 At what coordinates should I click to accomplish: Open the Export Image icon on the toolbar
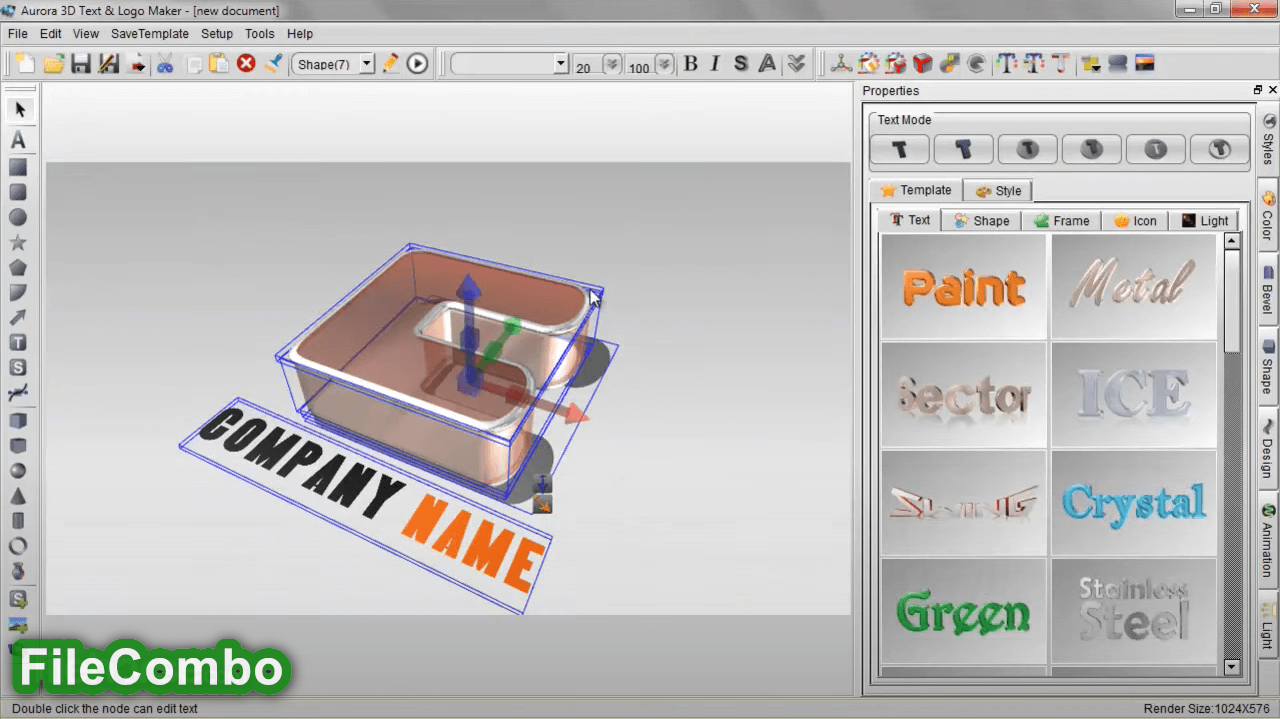tap(139, 63)
